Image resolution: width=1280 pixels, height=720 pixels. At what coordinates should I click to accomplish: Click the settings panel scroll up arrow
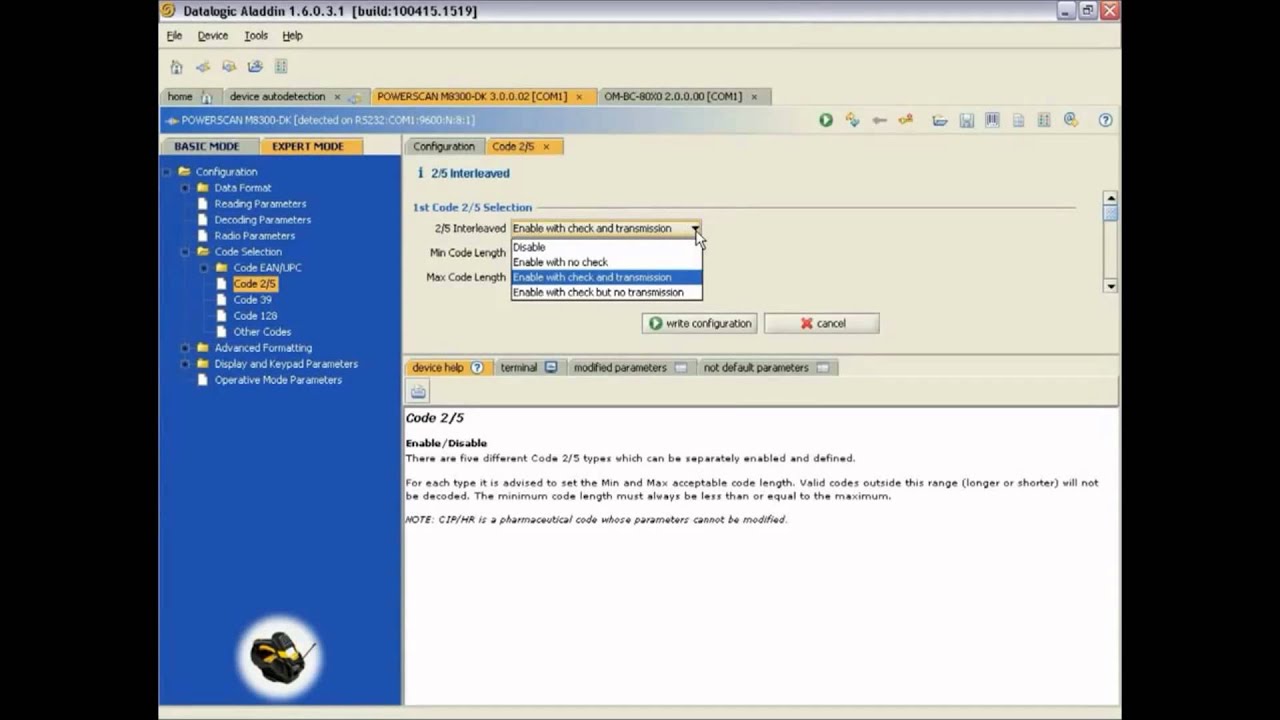[x=1110, y=198]
